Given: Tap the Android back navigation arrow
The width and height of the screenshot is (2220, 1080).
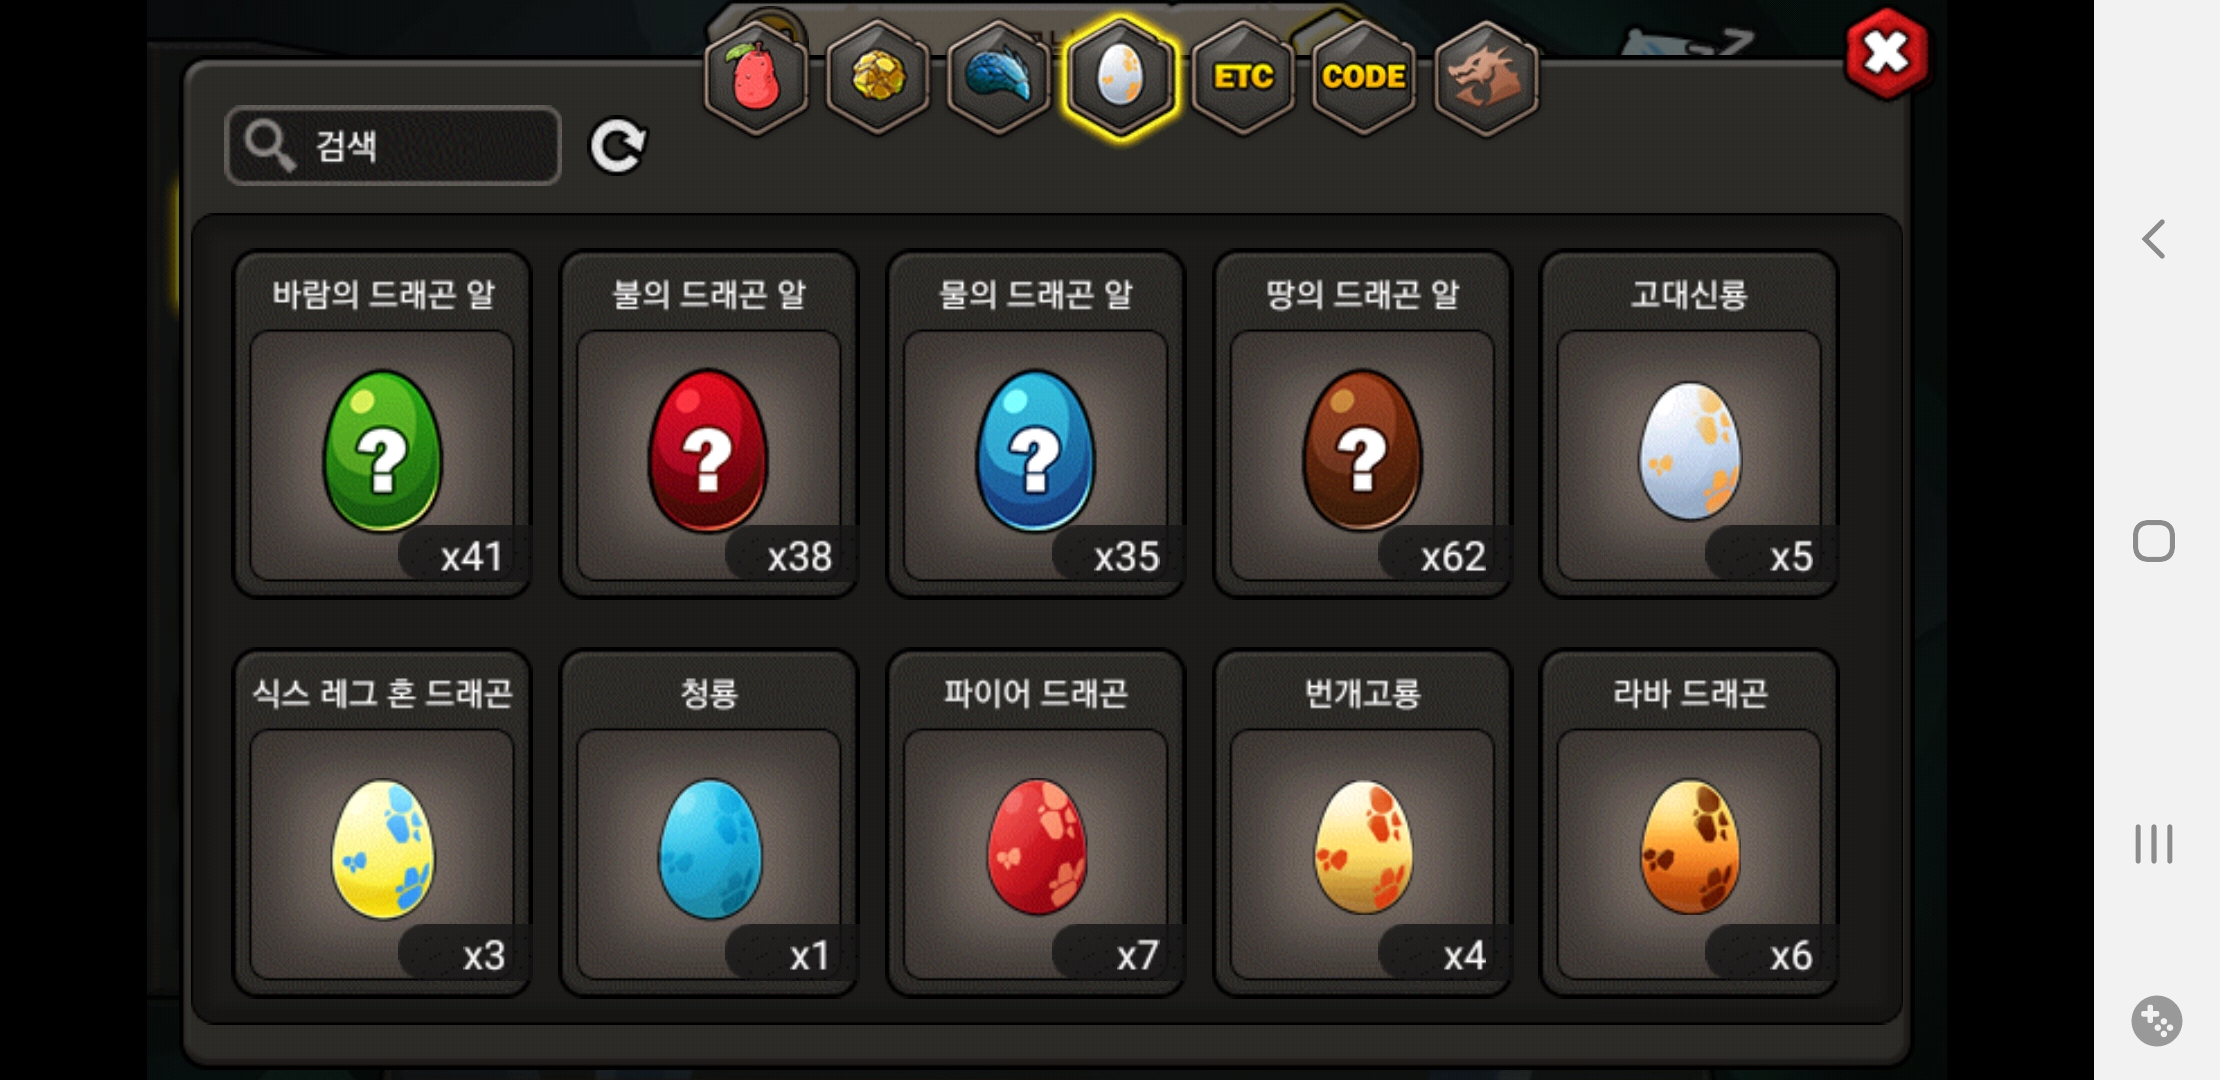Looking at the screenshot, I should pos(2154,239).
